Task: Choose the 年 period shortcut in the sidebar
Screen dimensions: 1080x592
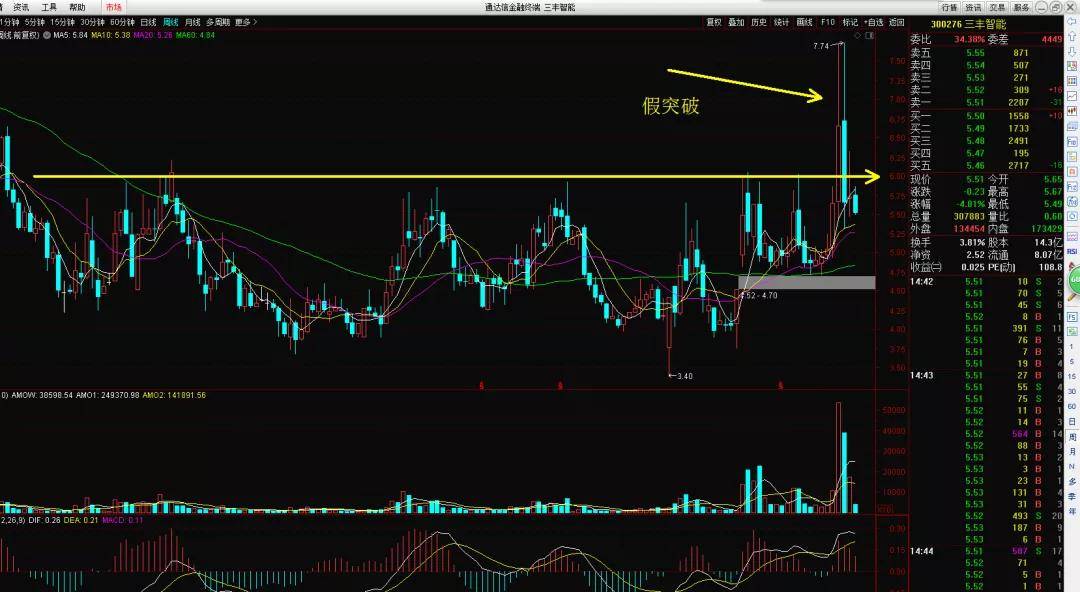Action: [x=1072, y=511]
